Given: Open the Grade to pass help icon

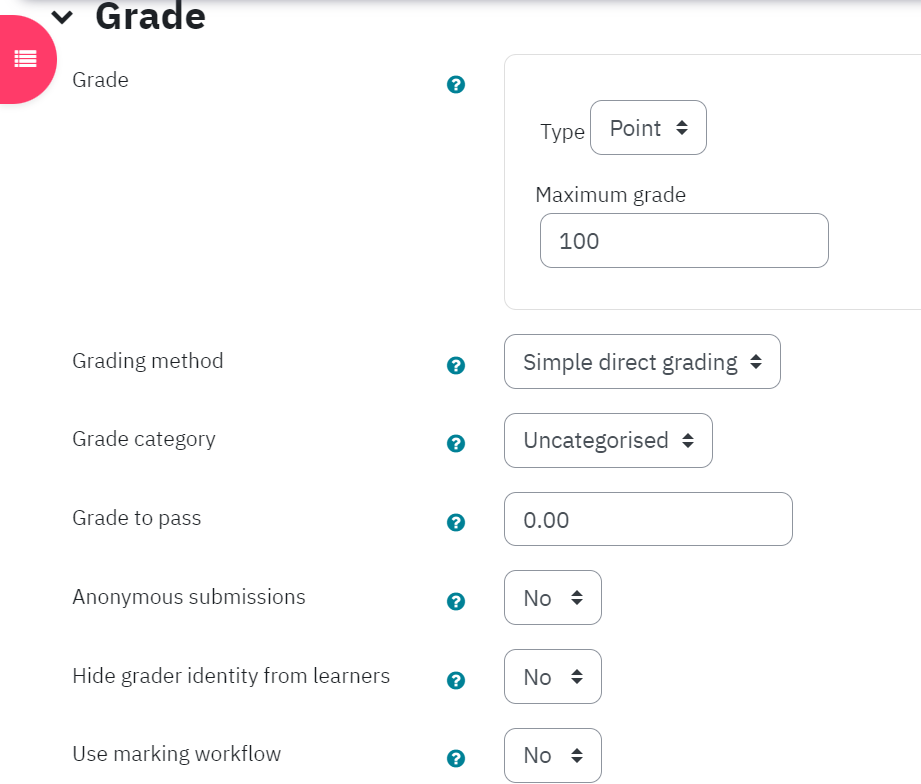Looking at the screenshot, I should click(x=456, y=522).
